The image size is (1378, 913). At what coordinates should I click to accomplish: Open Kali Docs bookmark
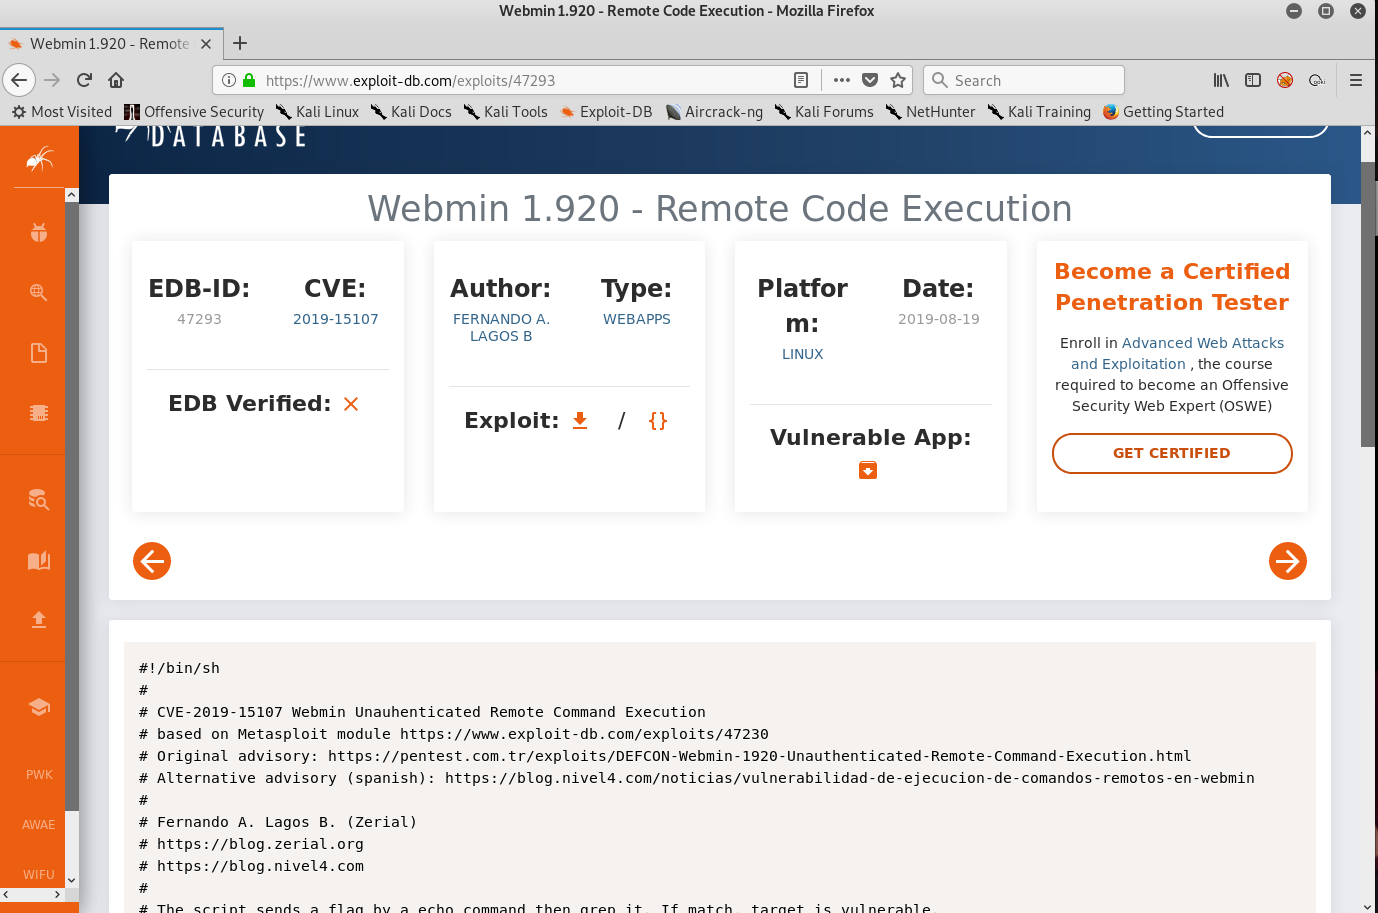pyautogui.click(x=411, y=112)
